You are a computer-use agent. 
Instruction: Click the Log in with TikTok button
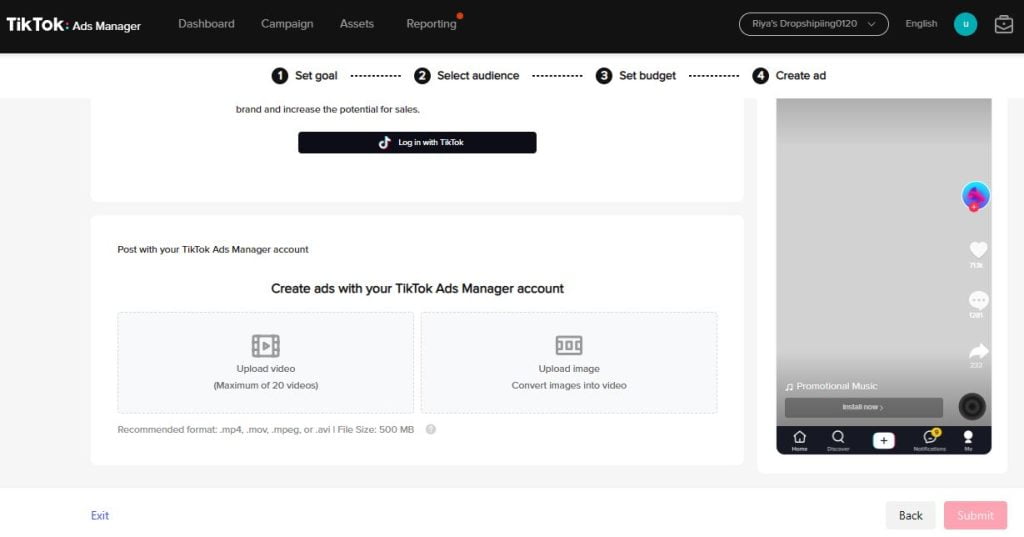(x=417, y=143)
